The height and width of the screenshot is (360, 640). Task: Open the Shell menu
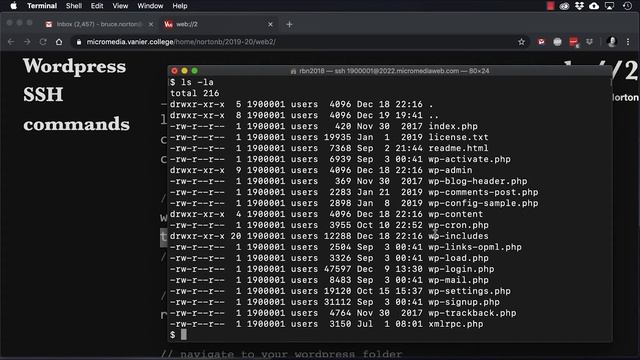(x=74, y=6)
